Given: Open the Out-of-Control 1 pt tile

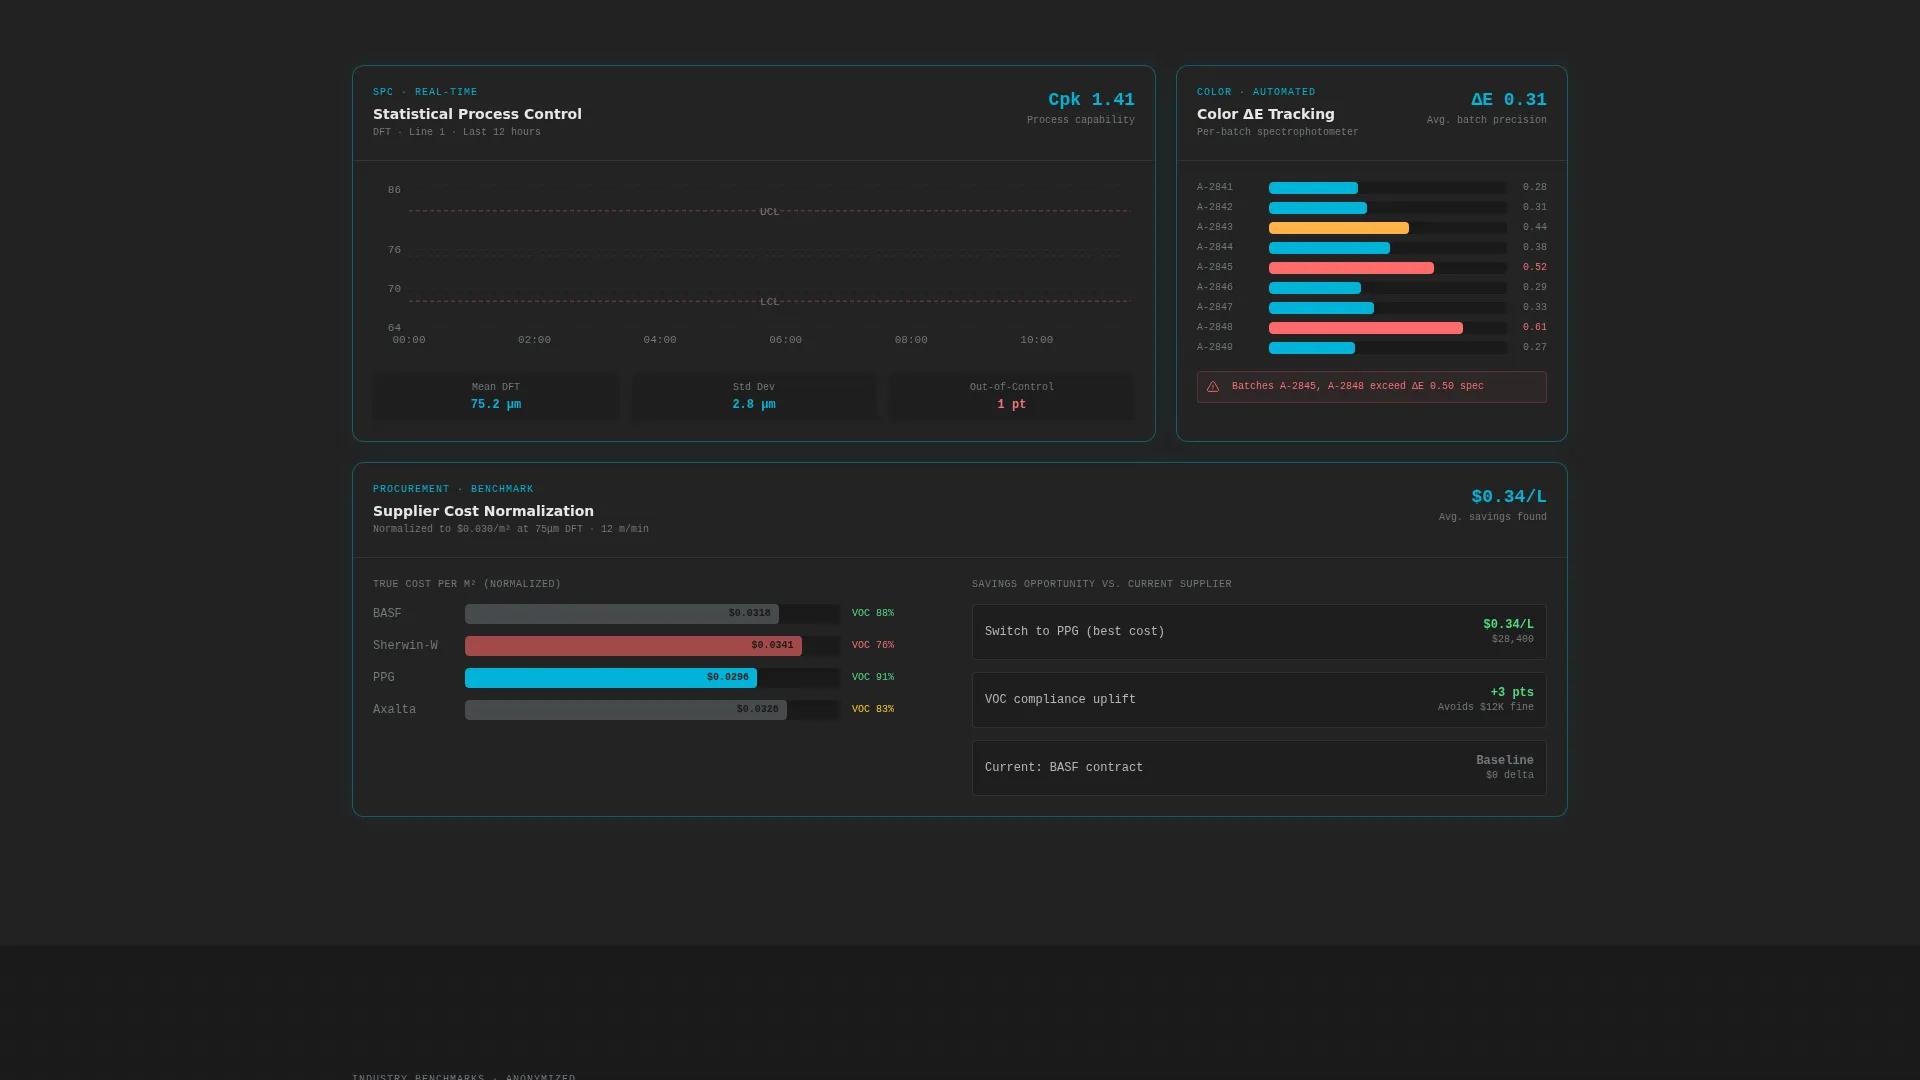Looking at the screenshot, I should pyautogui.click(x=1012, y=396).
